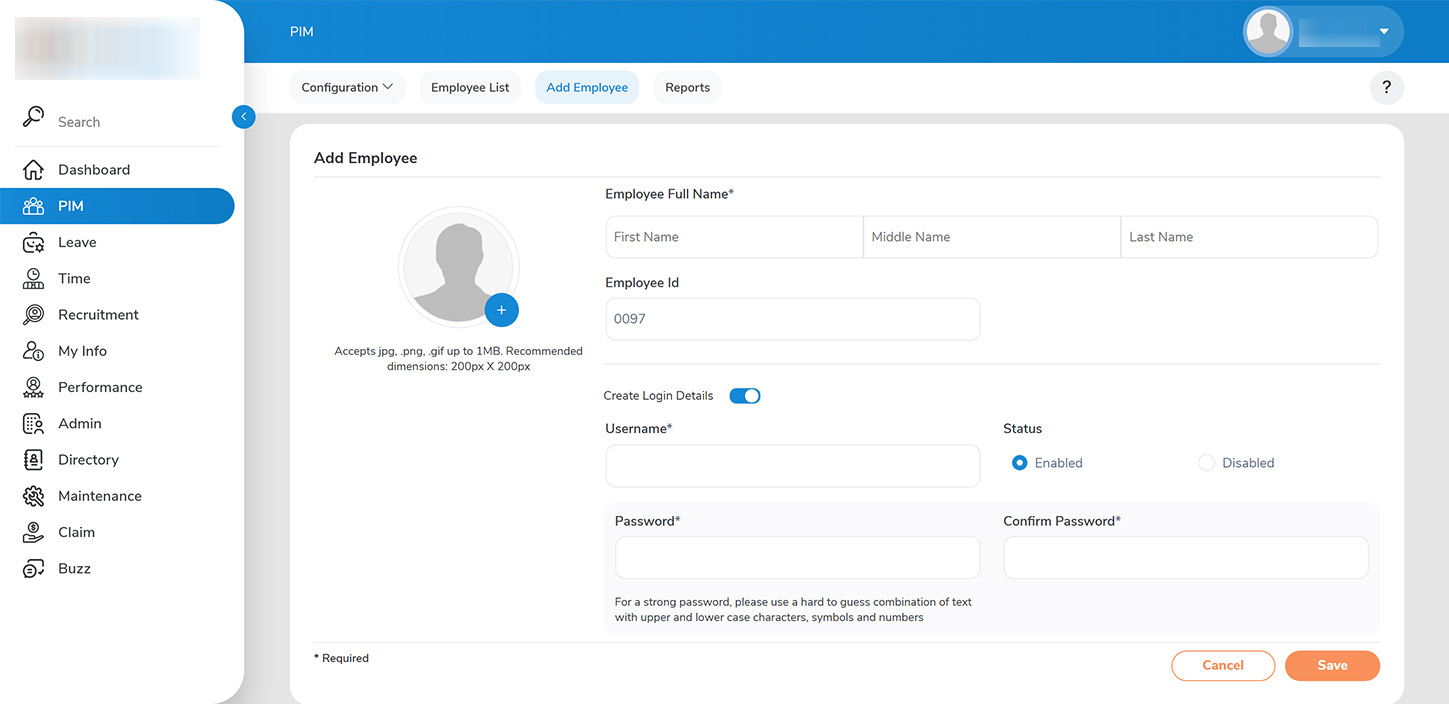Toggle Create Login Details switch off

[x=745, y=396]
